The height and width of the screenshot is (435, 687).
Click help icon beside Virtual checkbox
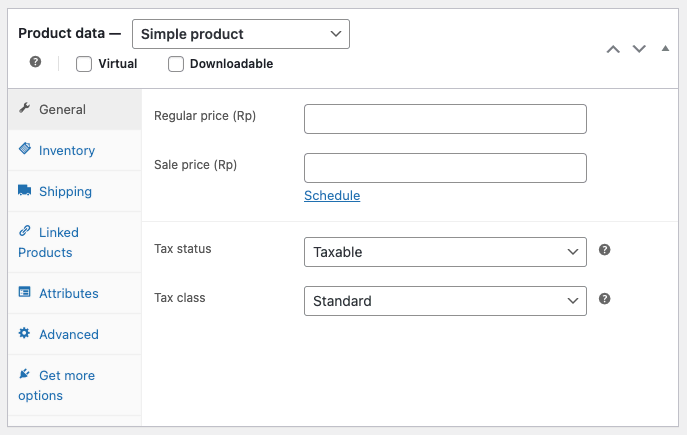click(36, 62)
